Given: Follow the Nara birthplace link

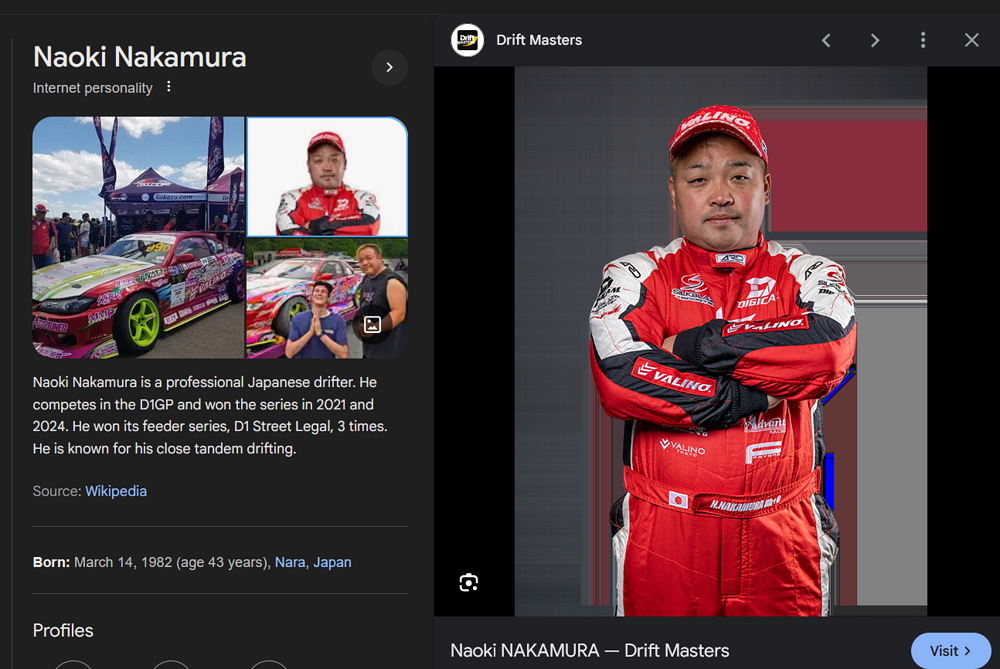Looking at the screenshot, I should pos(290,562).
